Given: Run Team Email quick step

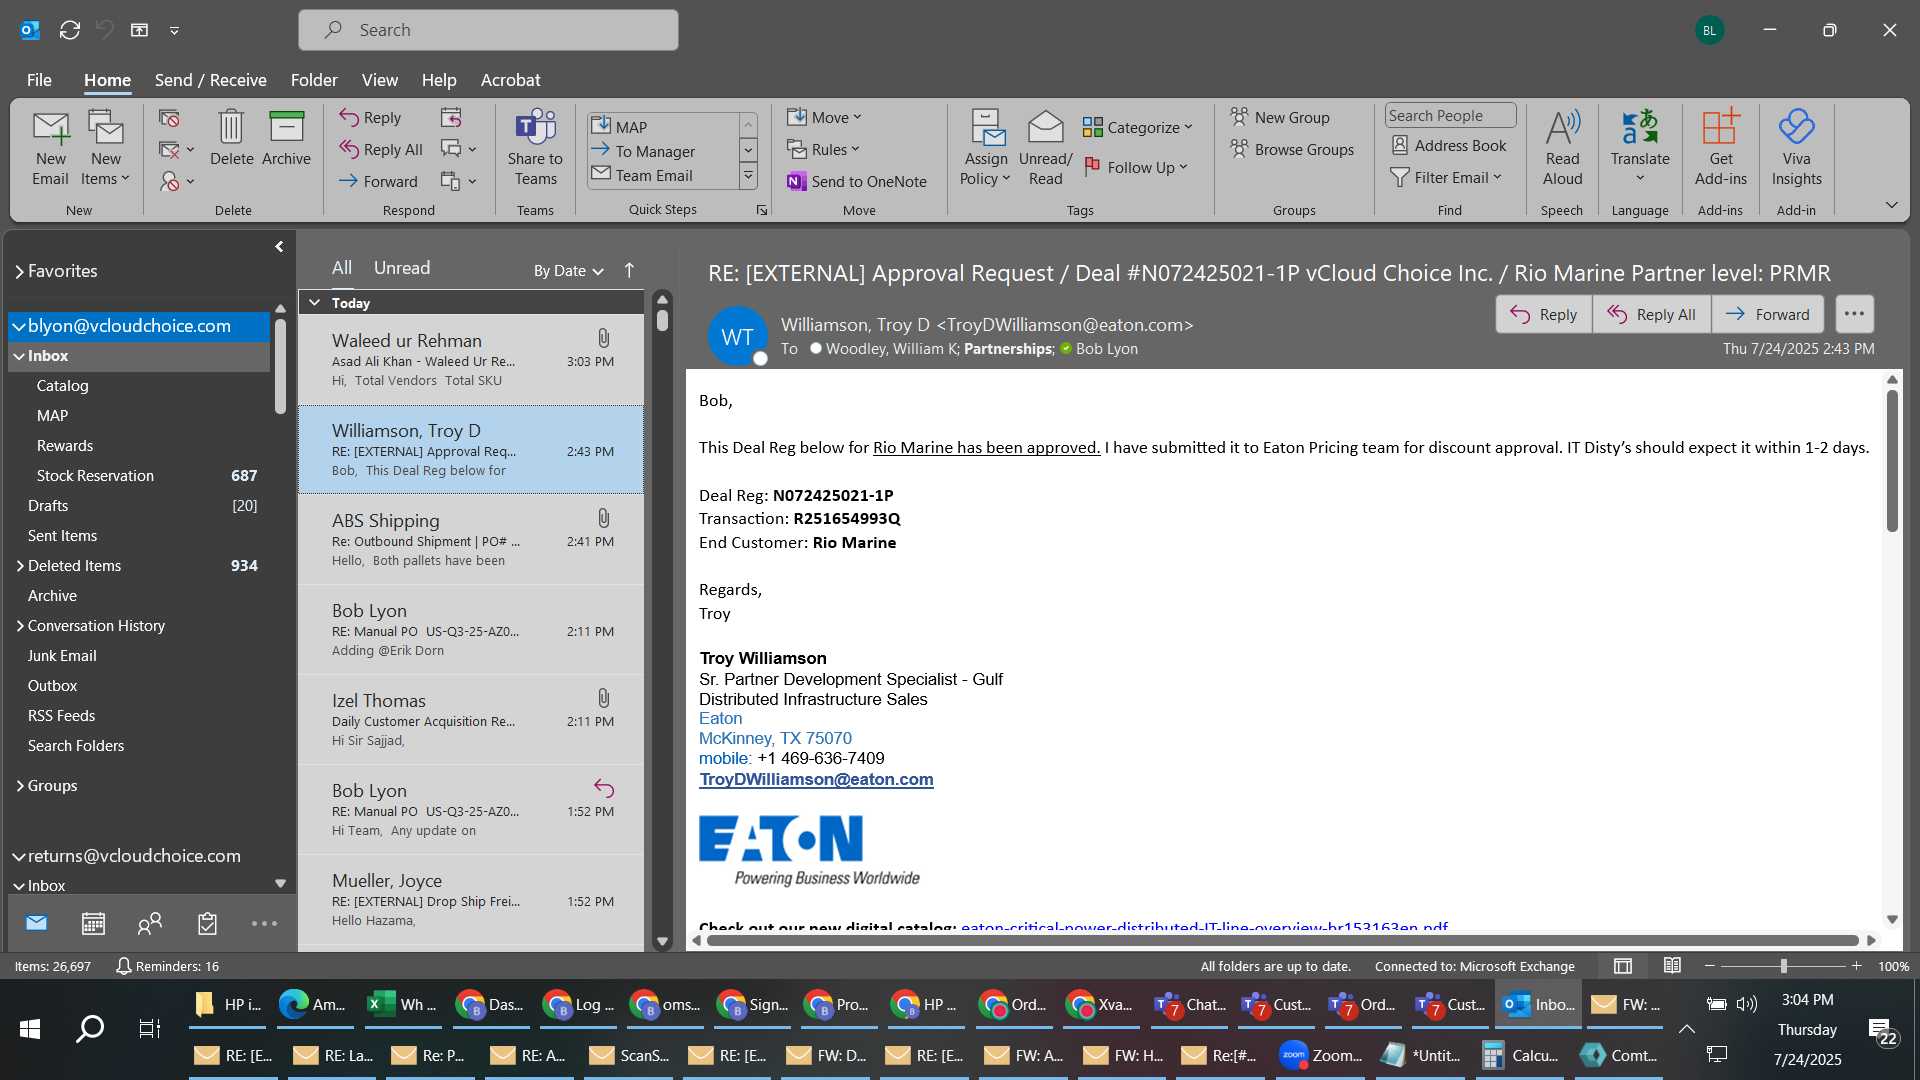Looking at the screenshot, I should 653,176.
